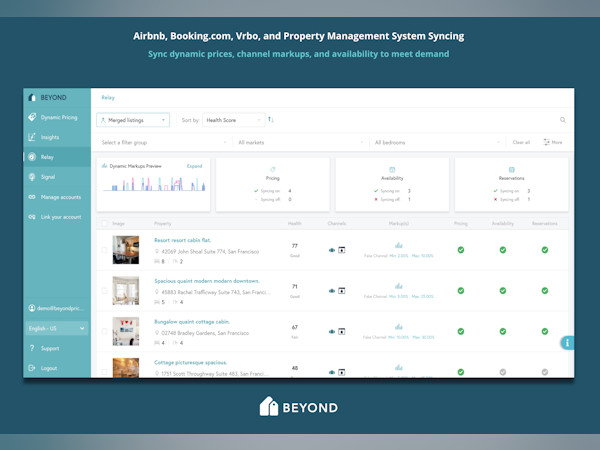This screenshot has width=600, height=450.
Task: Open the All bedrooms dropdown
Action: click(437, 142)
